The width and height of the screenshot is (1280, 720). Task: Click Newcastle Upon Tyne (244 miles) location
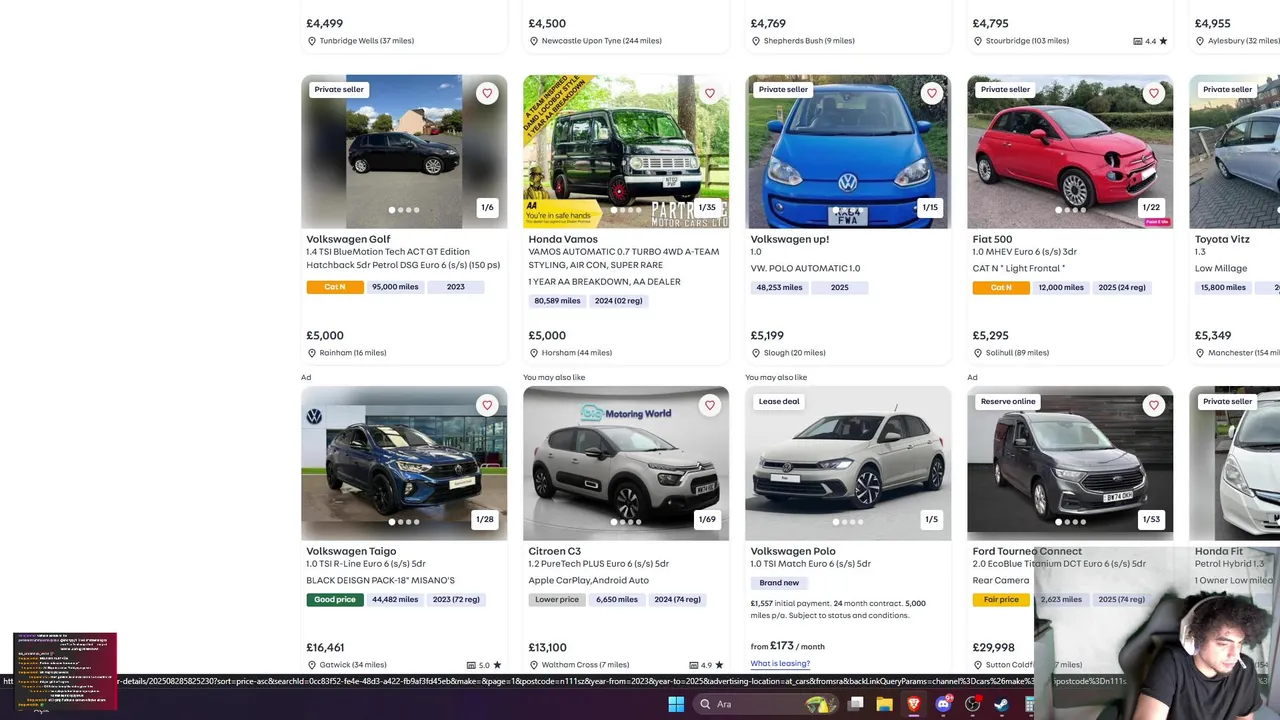point(601,41)
